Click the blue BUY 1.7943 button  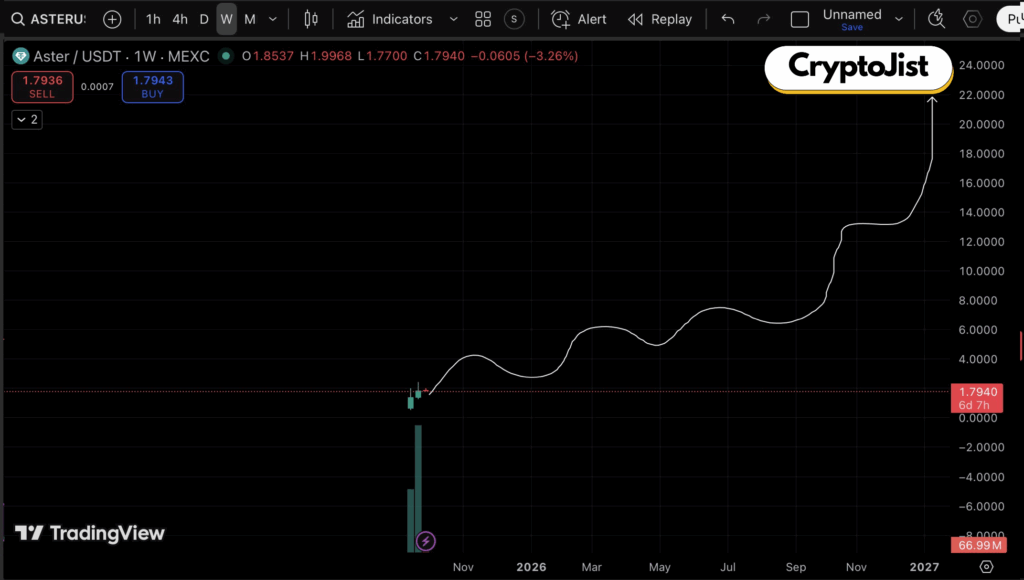152,87
